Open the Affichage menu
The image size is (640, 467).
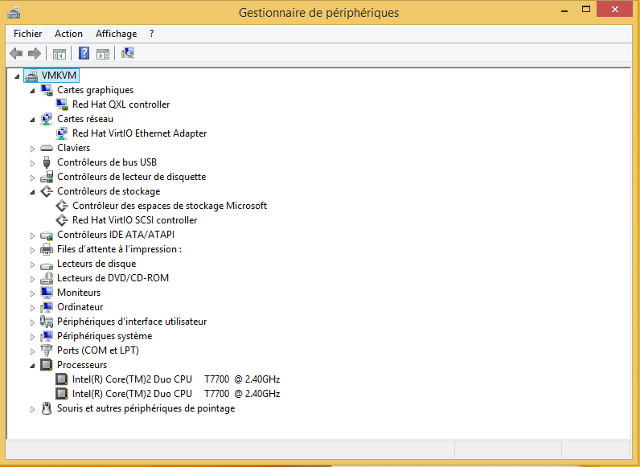pyautogui.click(x=116, y=34)
